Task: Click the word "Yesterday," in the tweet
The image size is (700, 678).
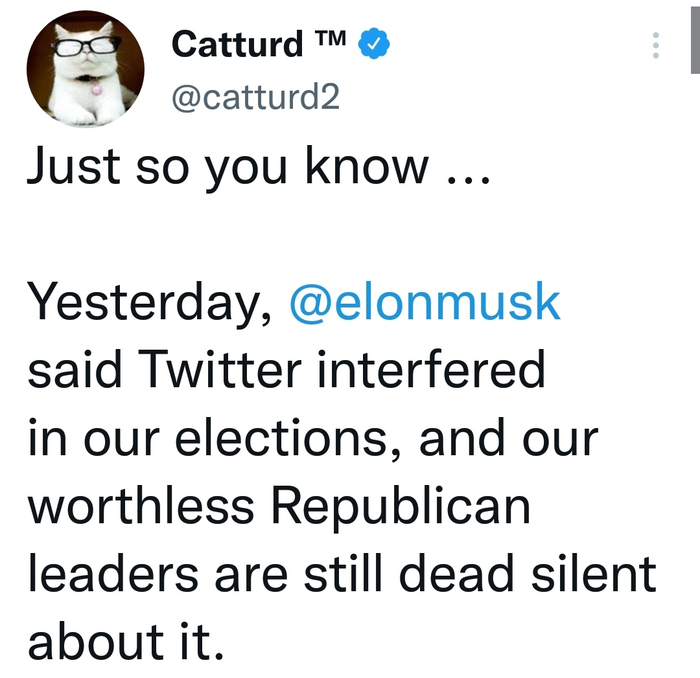Action: 150,303
